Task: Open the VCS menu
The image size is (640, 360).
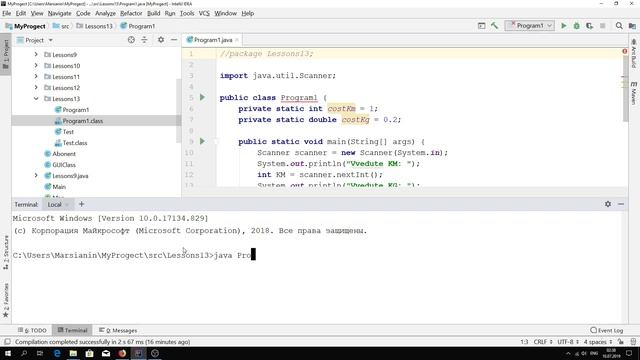Action: (x=204, y=13)
